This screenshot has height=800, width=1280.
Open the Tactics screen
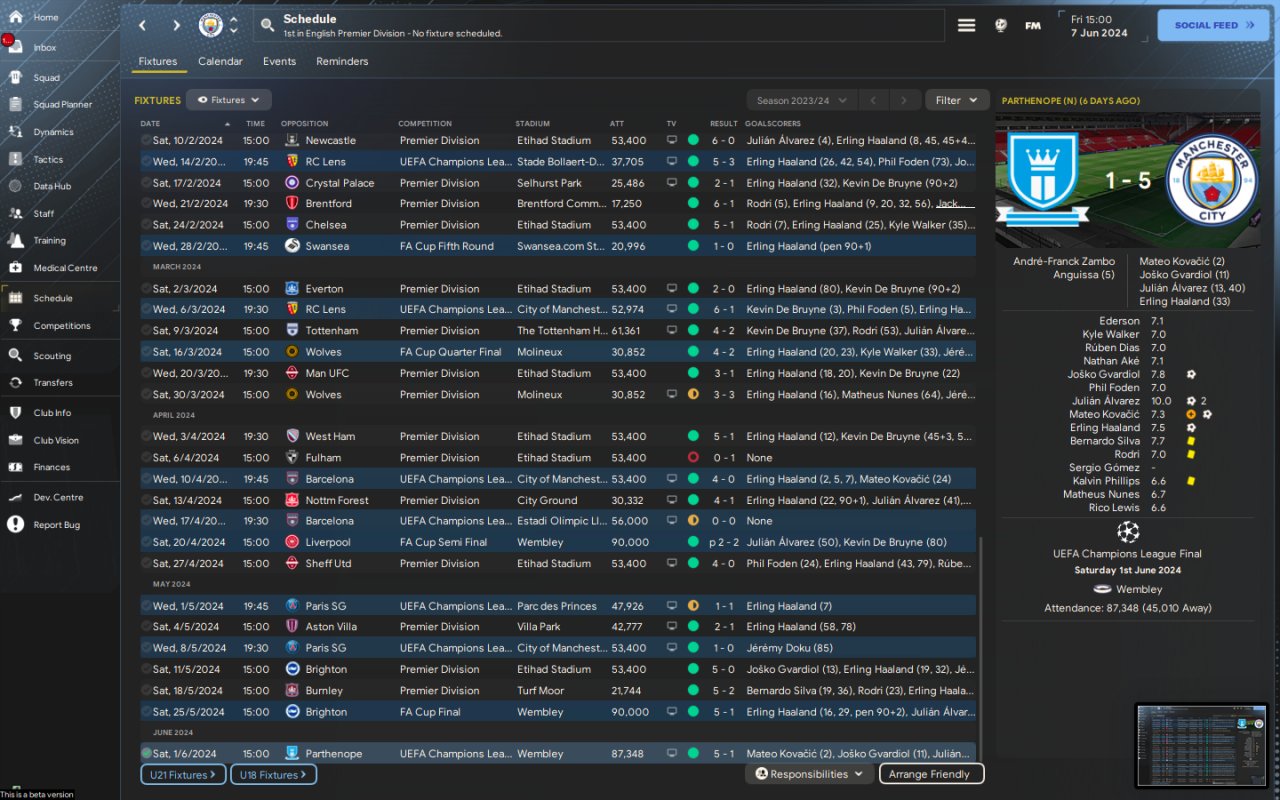48,159
